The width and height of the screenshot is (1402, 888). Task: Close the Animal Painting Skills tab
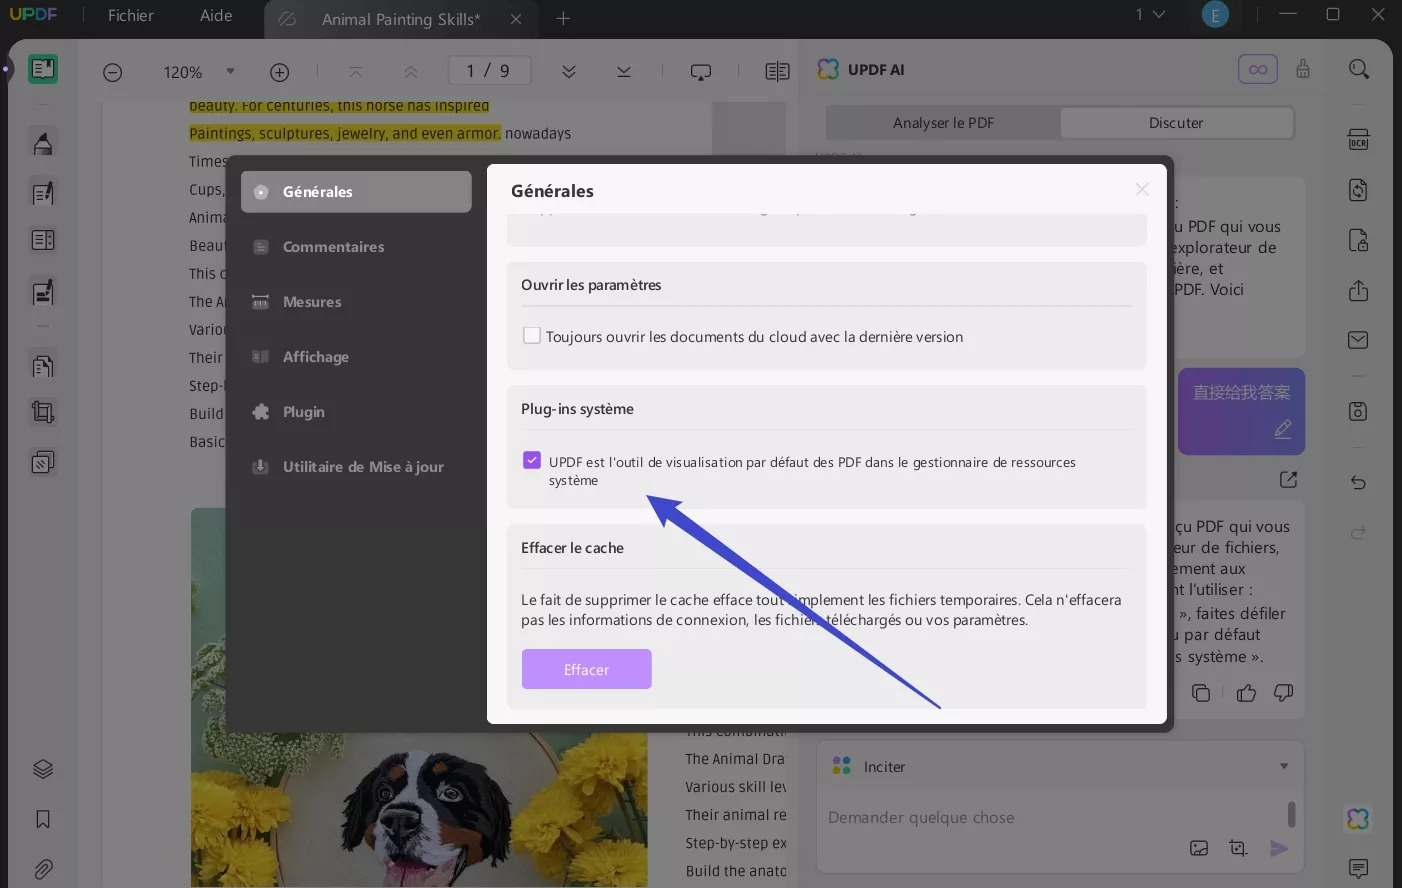[x=516, y=19]
